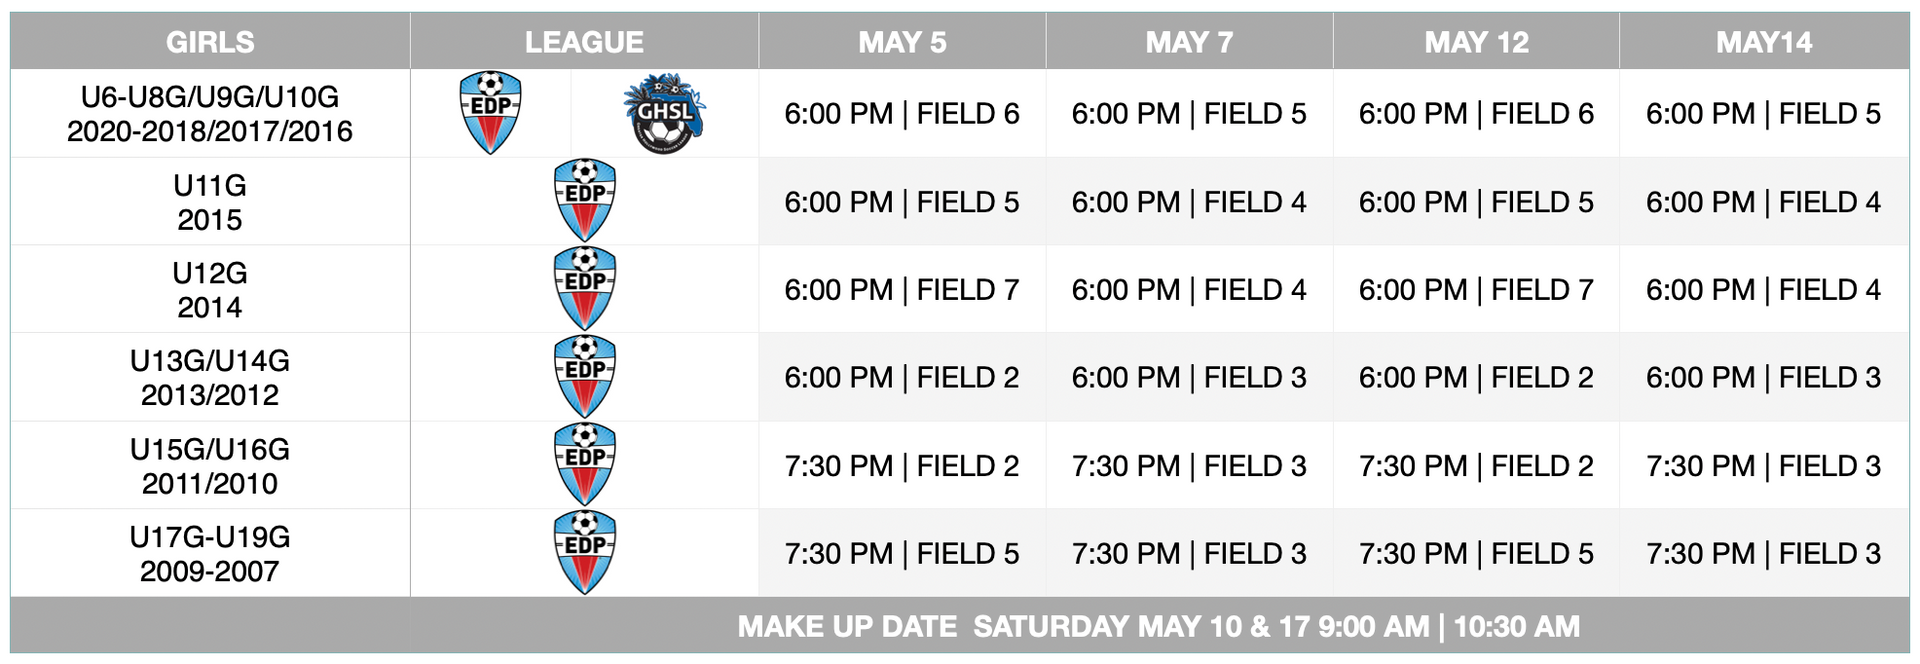Click U15G/U16G May 7 7:30 PM cell
1920x664 pixels.
(x=1189, y=465)
